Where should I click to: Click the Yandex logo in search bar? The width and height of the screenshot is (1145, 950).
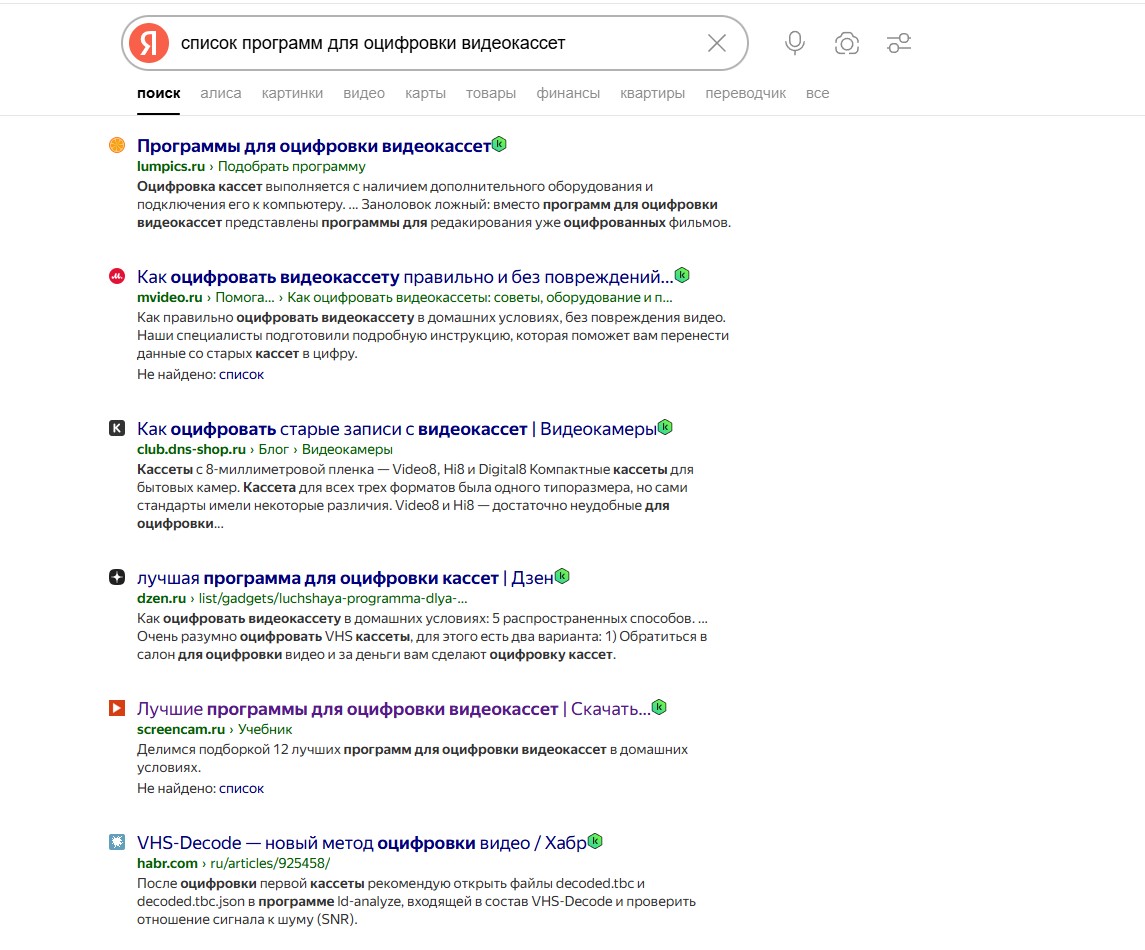coord(149,43)
